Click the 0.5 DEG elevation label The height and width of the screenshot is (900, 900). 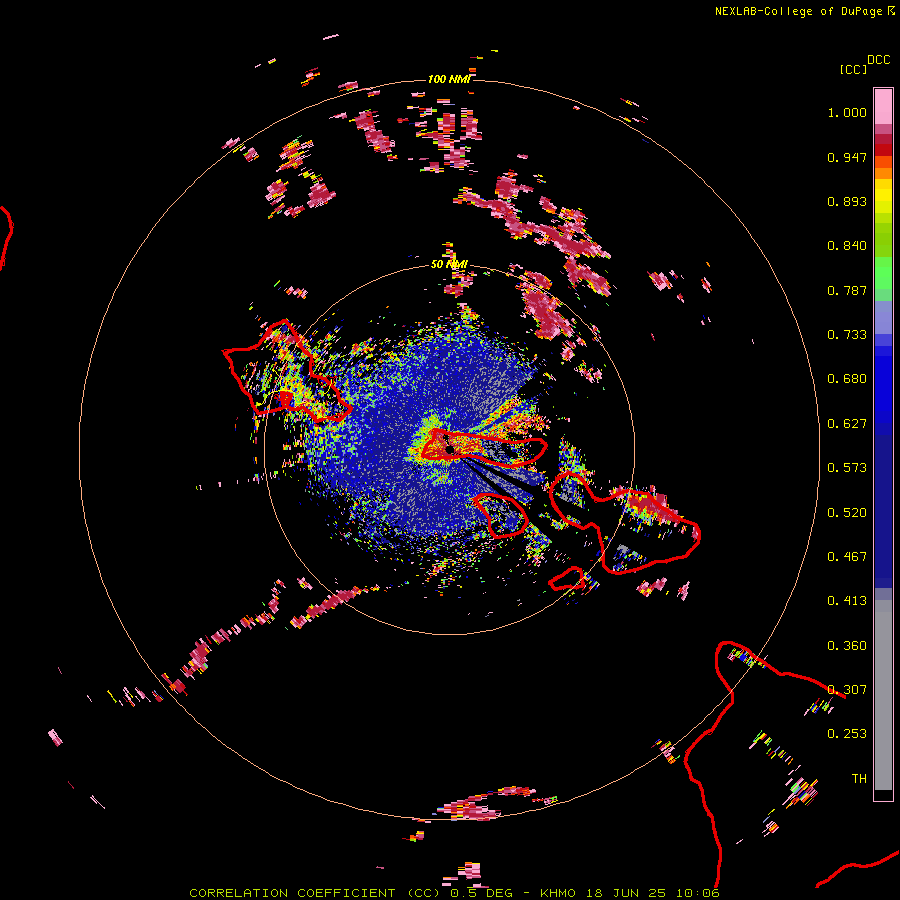coord(481,893)
